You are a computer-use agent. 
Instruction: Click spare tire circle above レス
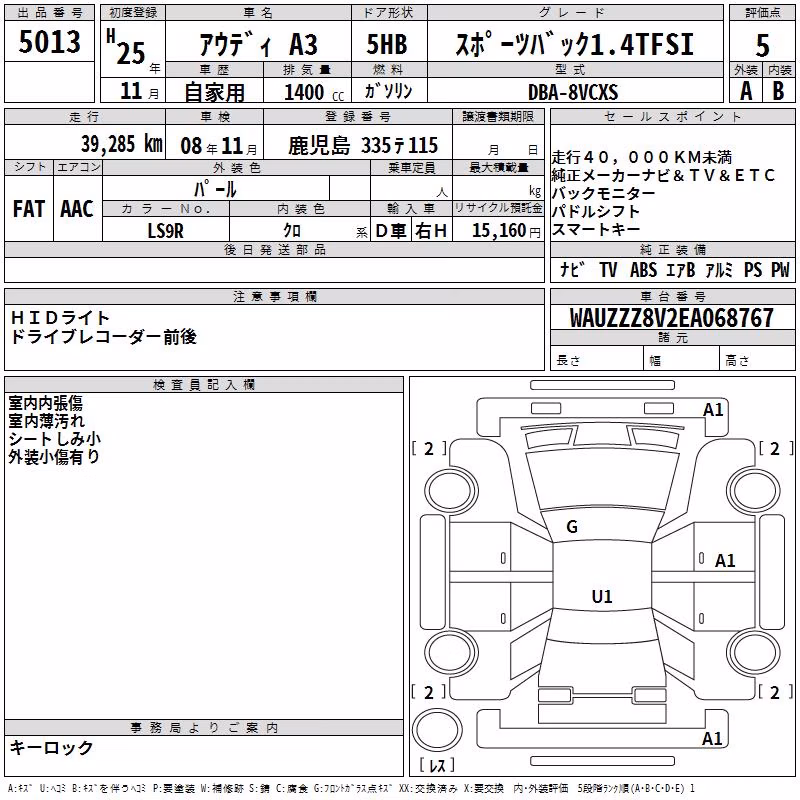[x=437, y=729]
